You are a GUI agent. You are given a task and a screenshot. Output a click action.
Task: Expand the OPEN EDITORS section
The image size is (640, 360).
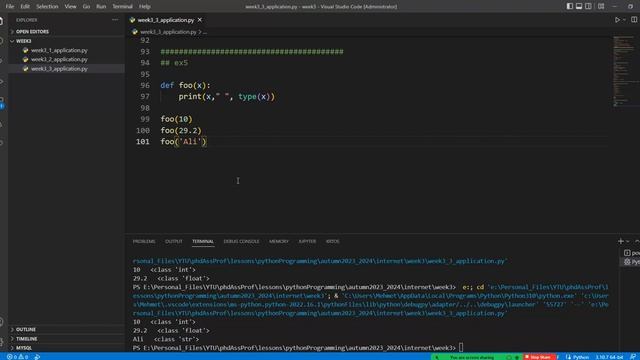(66, 31)
